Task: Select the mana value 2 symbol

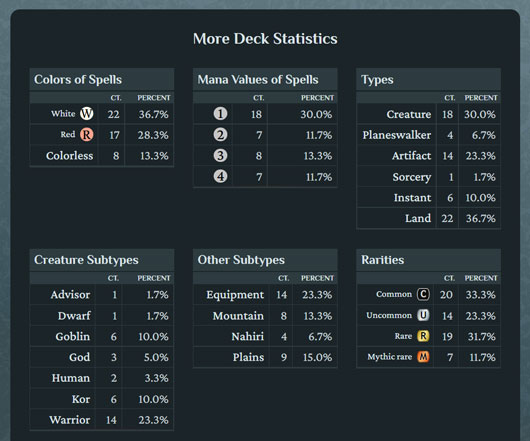Action: [220, 135]
